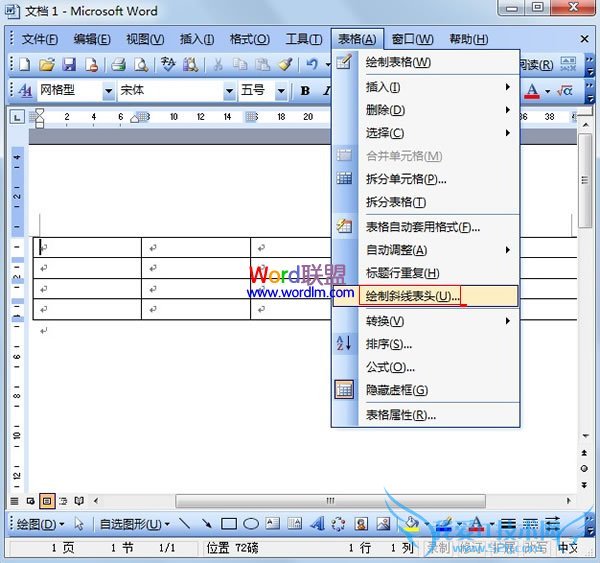Open the 视图(V) menu
Image resolution: width=600 pixels, height=563 pixels.
click(145, 39)
